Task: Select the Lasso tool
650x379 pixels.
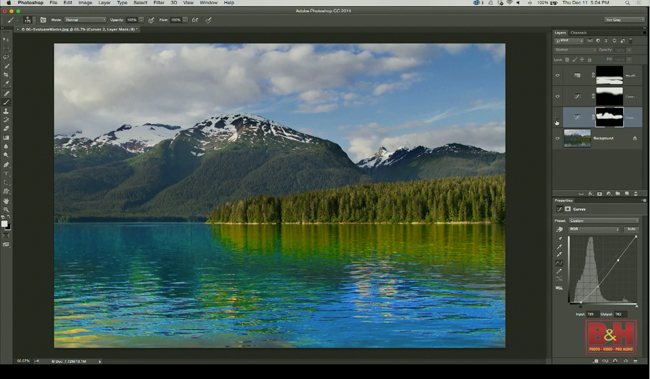Action: point(6,57)
